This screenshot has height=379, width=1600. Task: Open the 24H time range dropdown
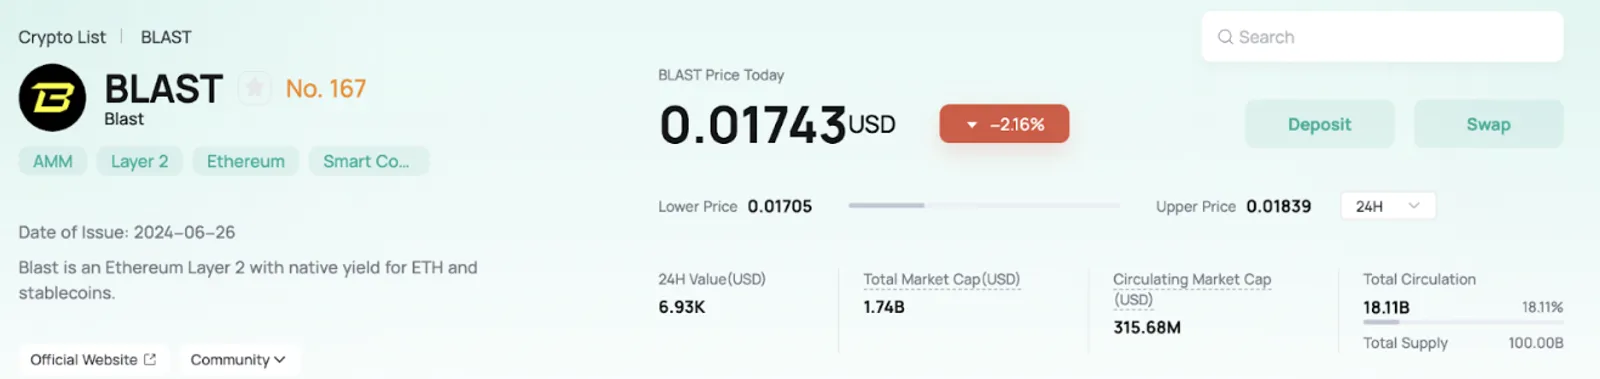point(1388,206)
